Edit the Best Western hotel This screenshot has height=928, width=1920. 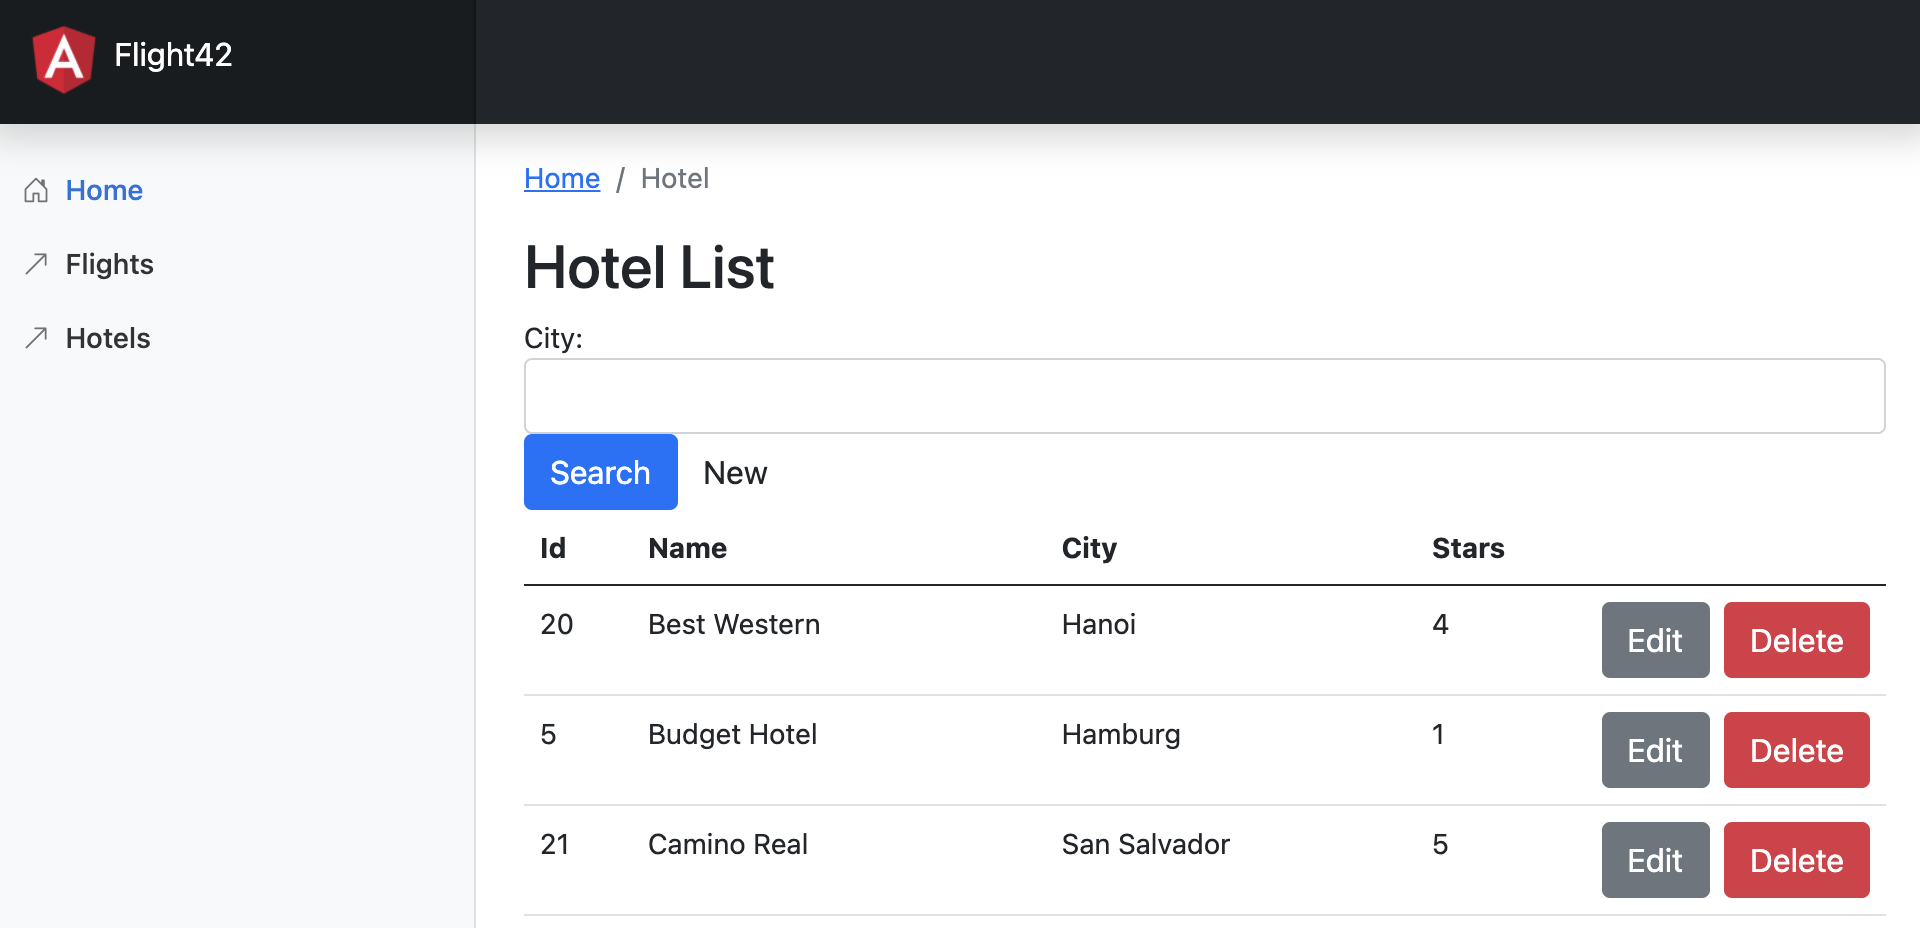point(1655,640)
